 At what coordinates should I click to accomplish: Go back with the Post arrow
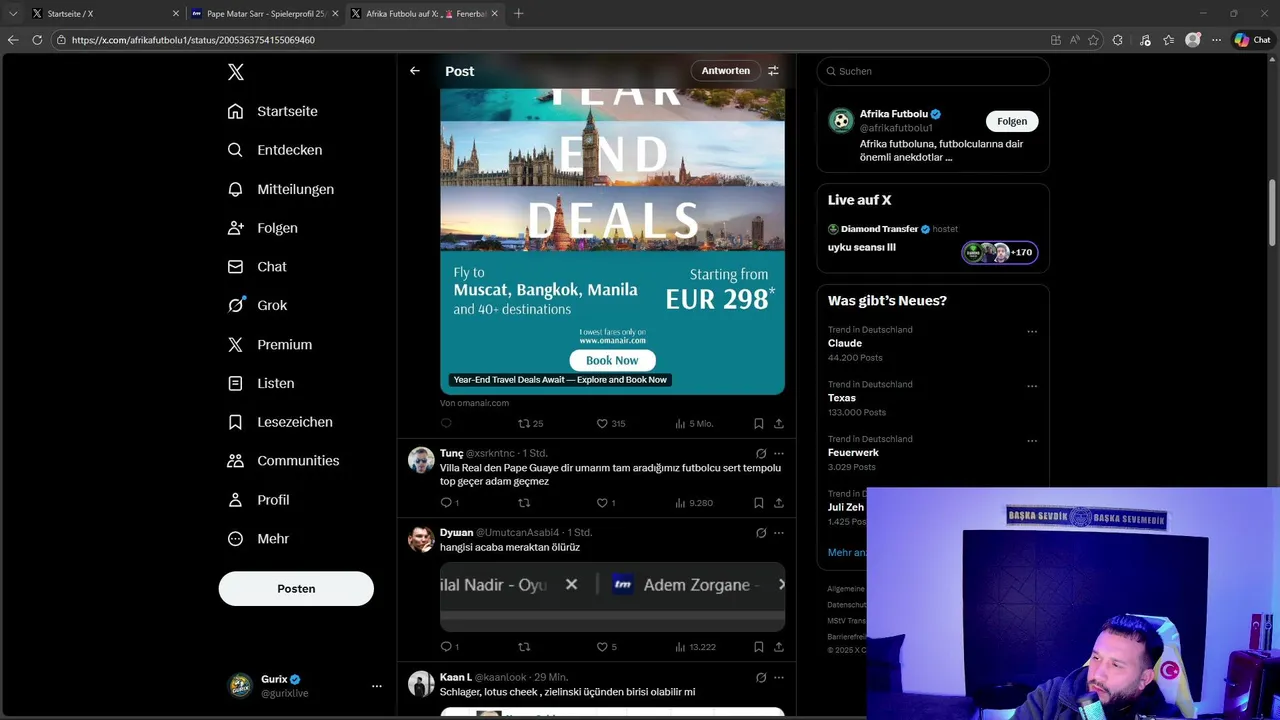pos(415,71)
